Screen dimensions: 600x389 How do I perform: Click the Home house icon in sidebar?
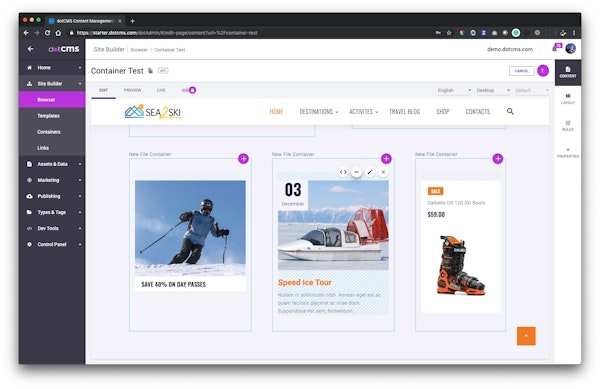(29, 68)
